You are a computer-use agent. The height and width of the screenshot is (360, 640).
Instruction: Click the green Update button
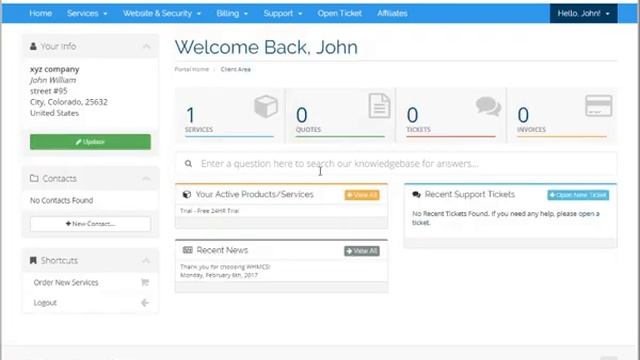pyautogui.click(x=90, y=142)
